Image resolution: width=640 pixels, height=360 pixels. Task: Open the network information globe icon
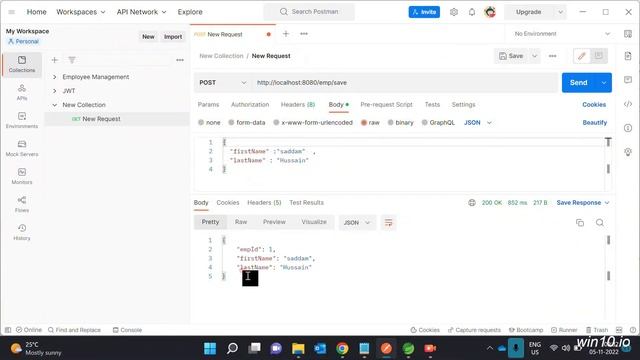click(x=472, y=202)
